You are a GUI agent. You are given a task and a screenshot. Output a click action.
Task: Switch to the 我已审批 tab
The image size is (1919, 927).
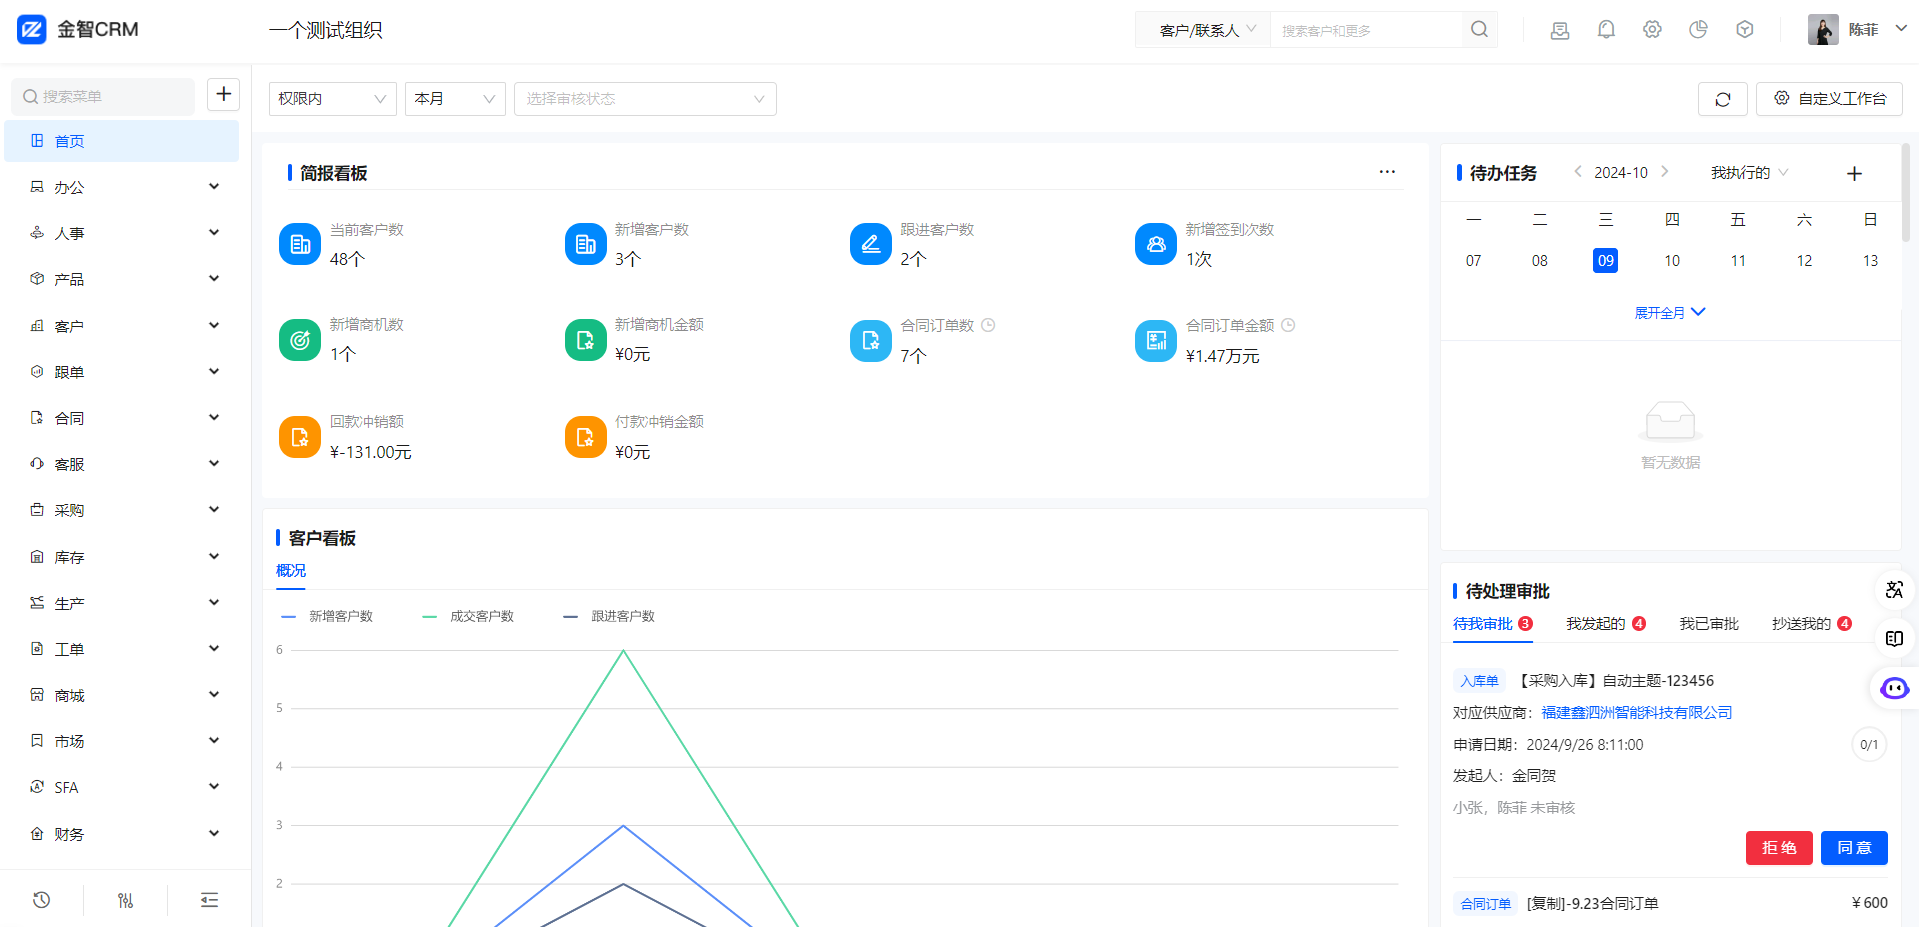(x=1709, y=624)
